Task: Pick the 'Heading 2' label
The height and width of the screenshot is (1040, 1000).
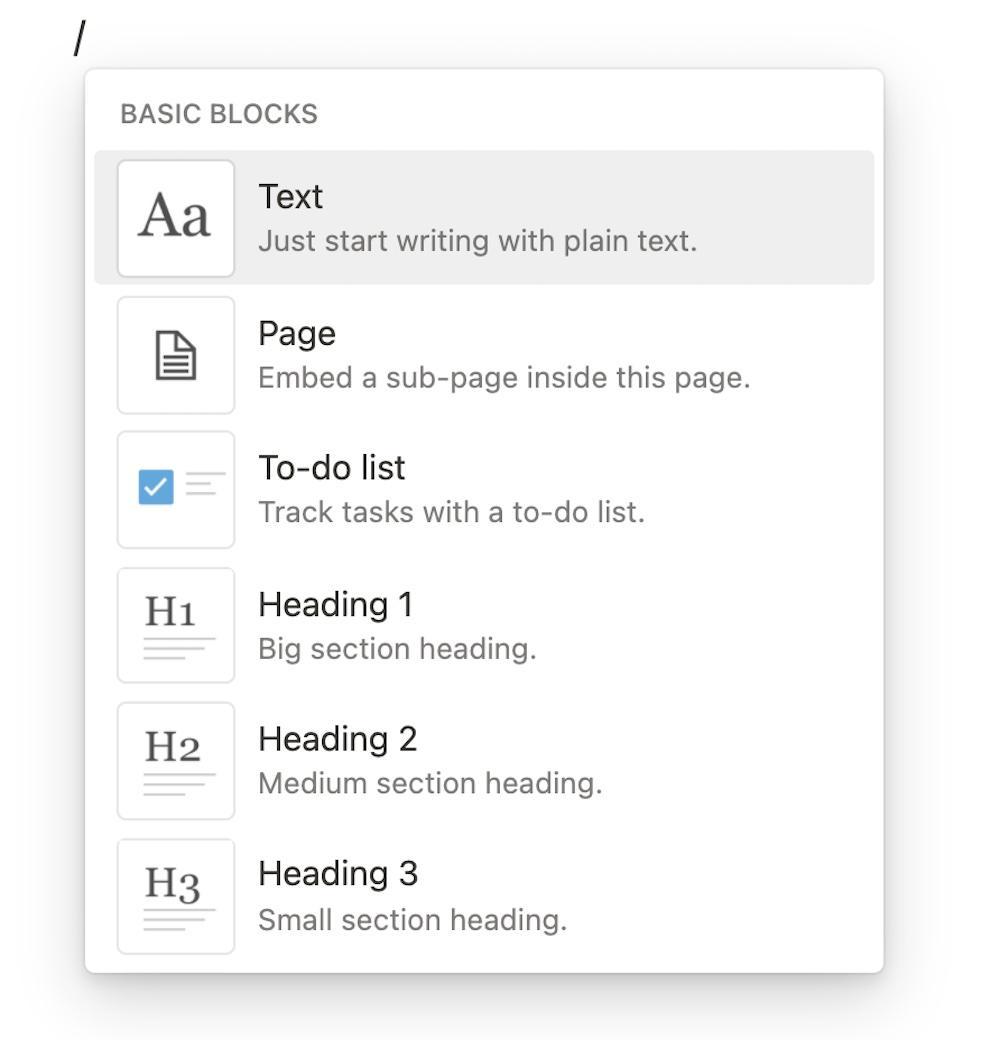Action: click(x=337, y=739)
